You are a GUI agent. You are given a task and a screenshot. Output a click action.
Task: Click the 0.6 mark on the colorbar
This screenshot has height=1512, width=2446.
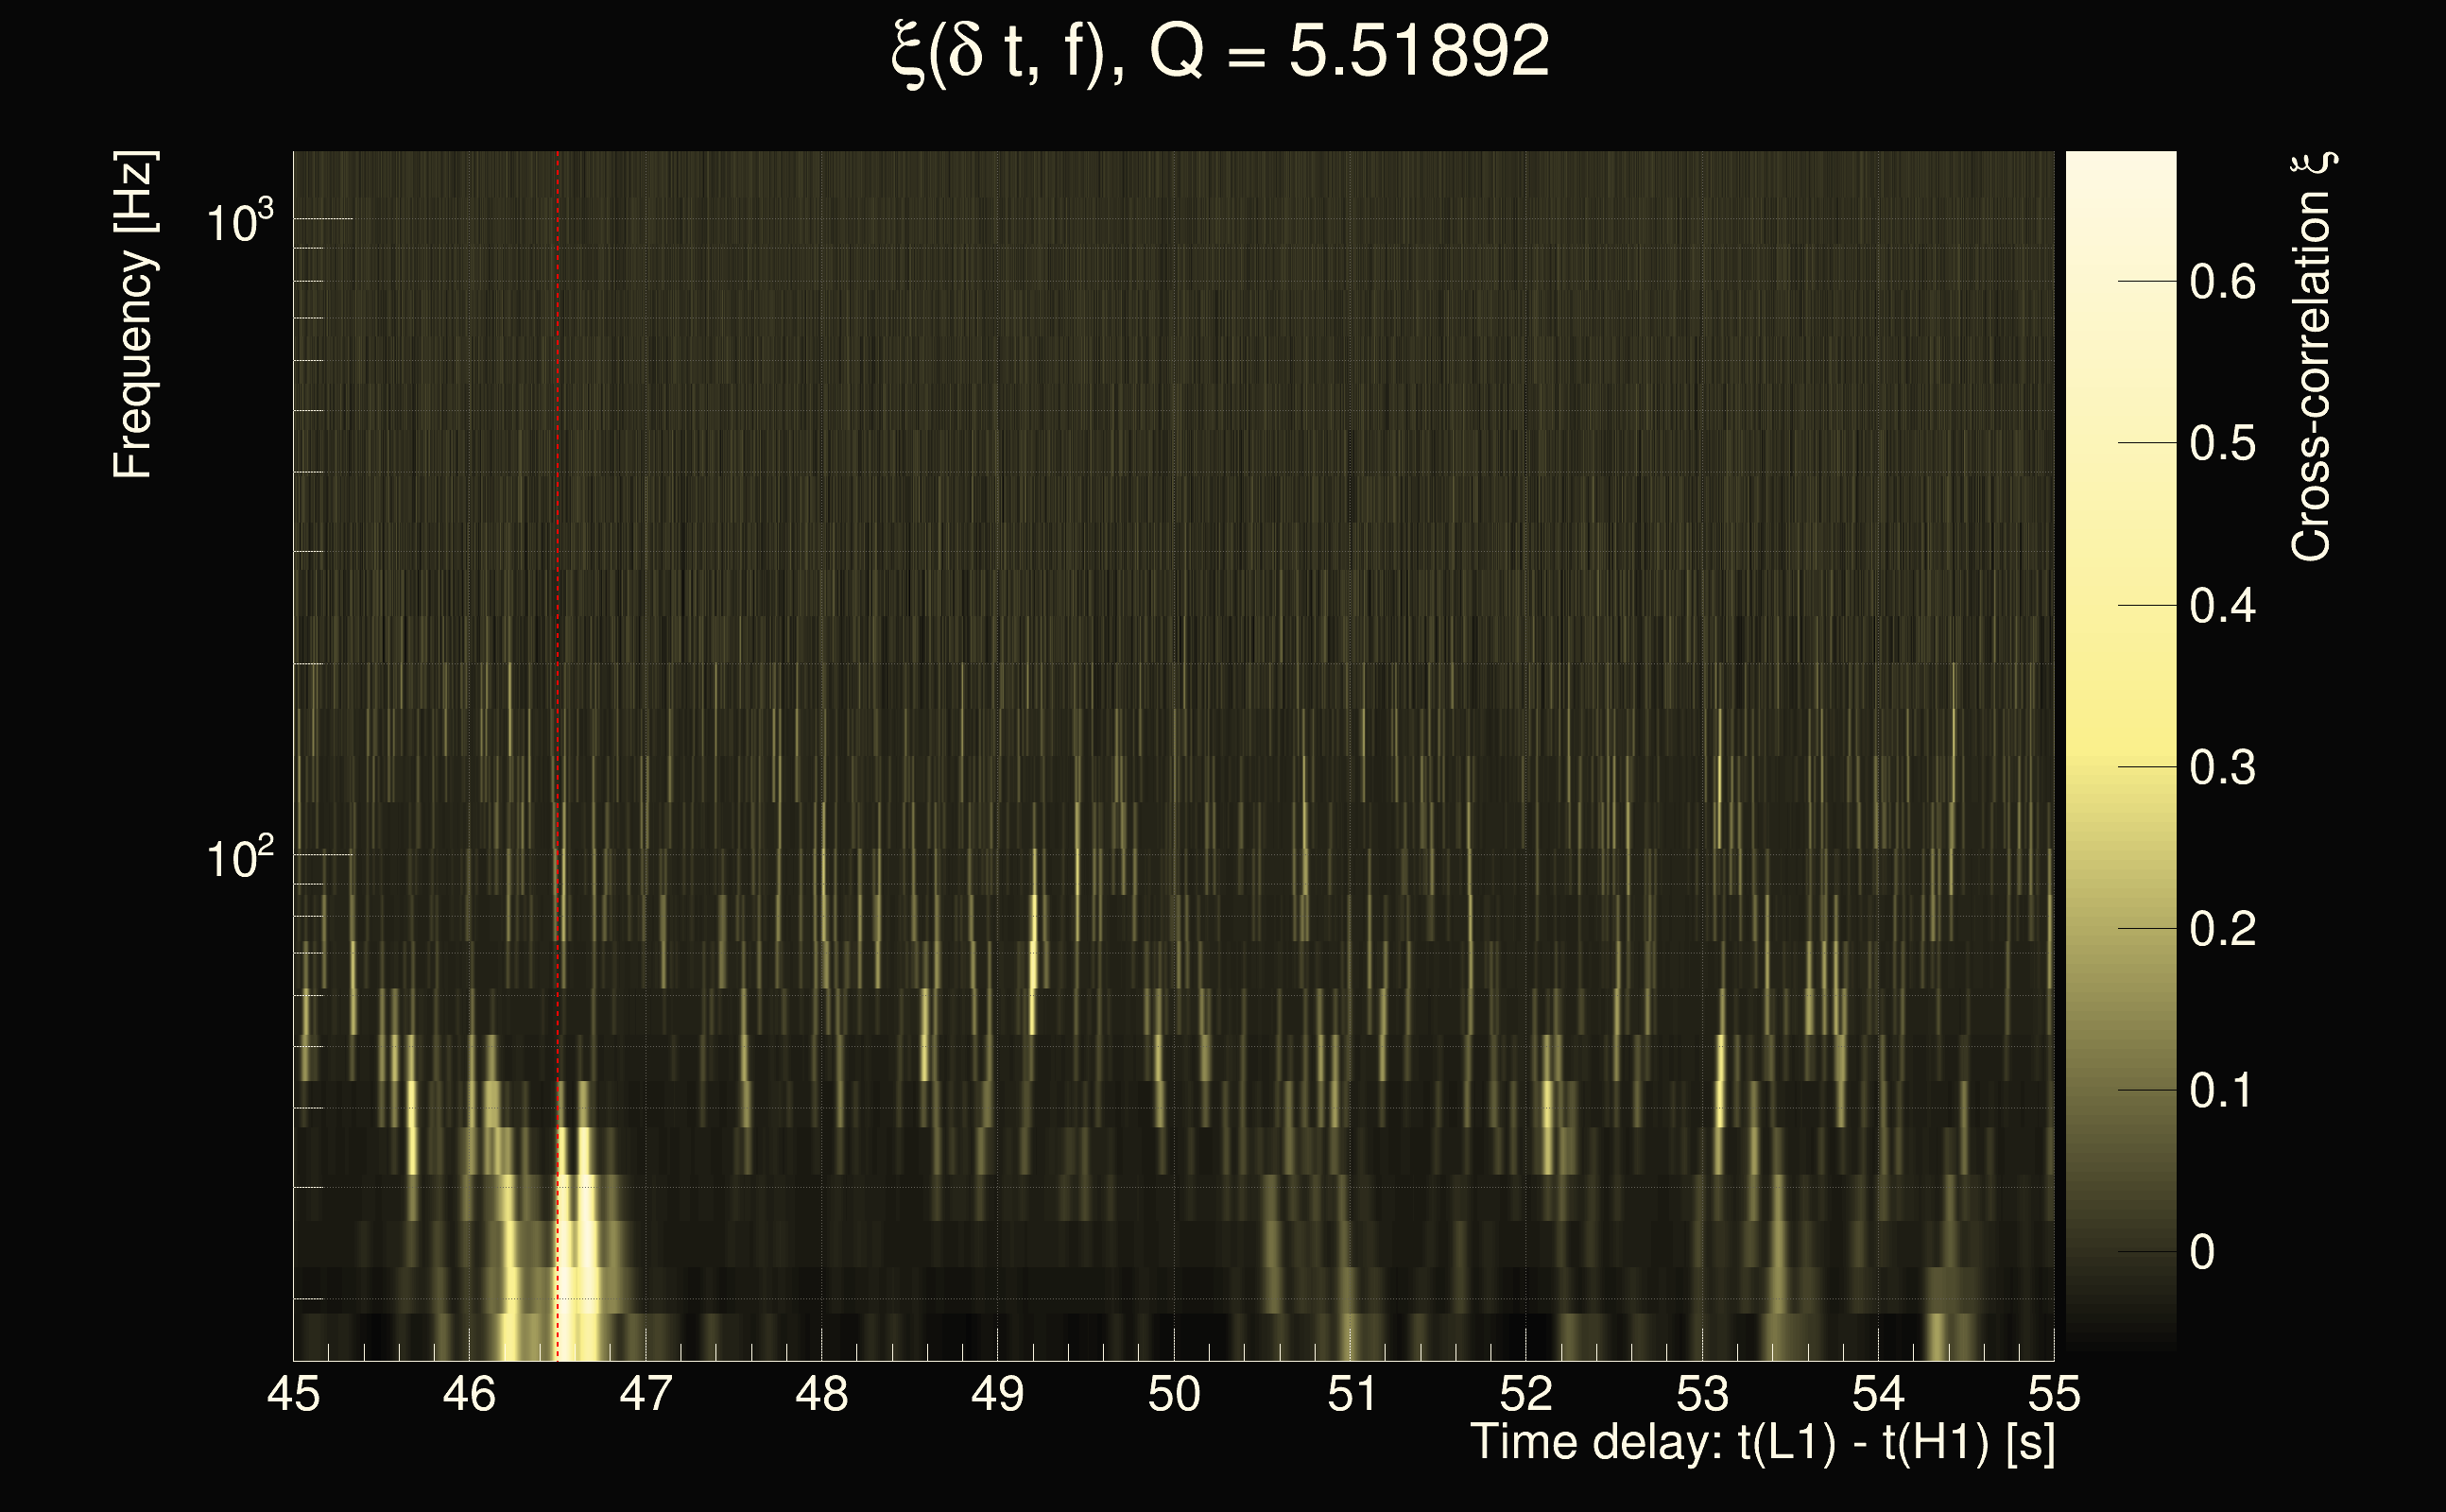coord(2222,282)
